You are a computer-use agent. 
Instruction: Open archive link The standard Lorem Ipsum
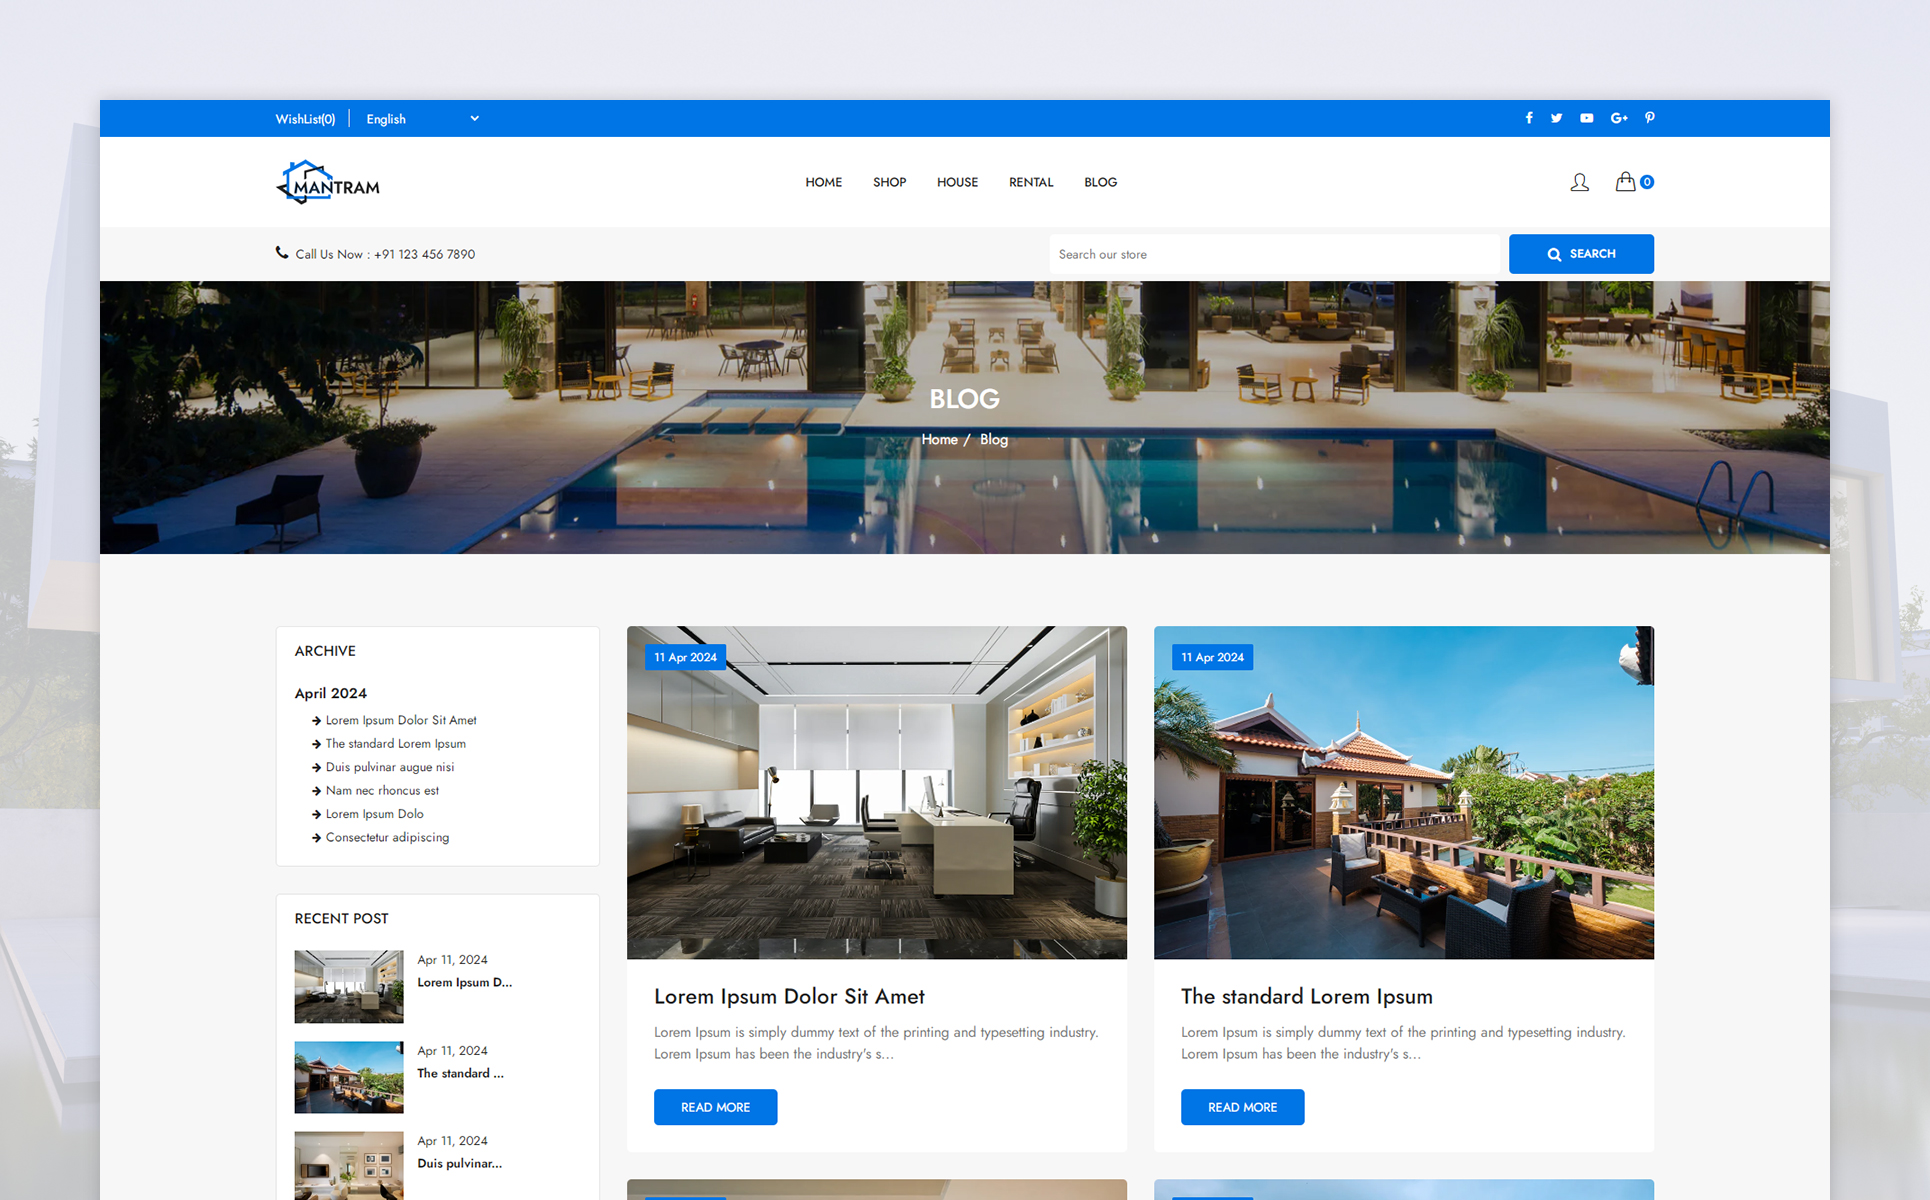tap(396, 744)
